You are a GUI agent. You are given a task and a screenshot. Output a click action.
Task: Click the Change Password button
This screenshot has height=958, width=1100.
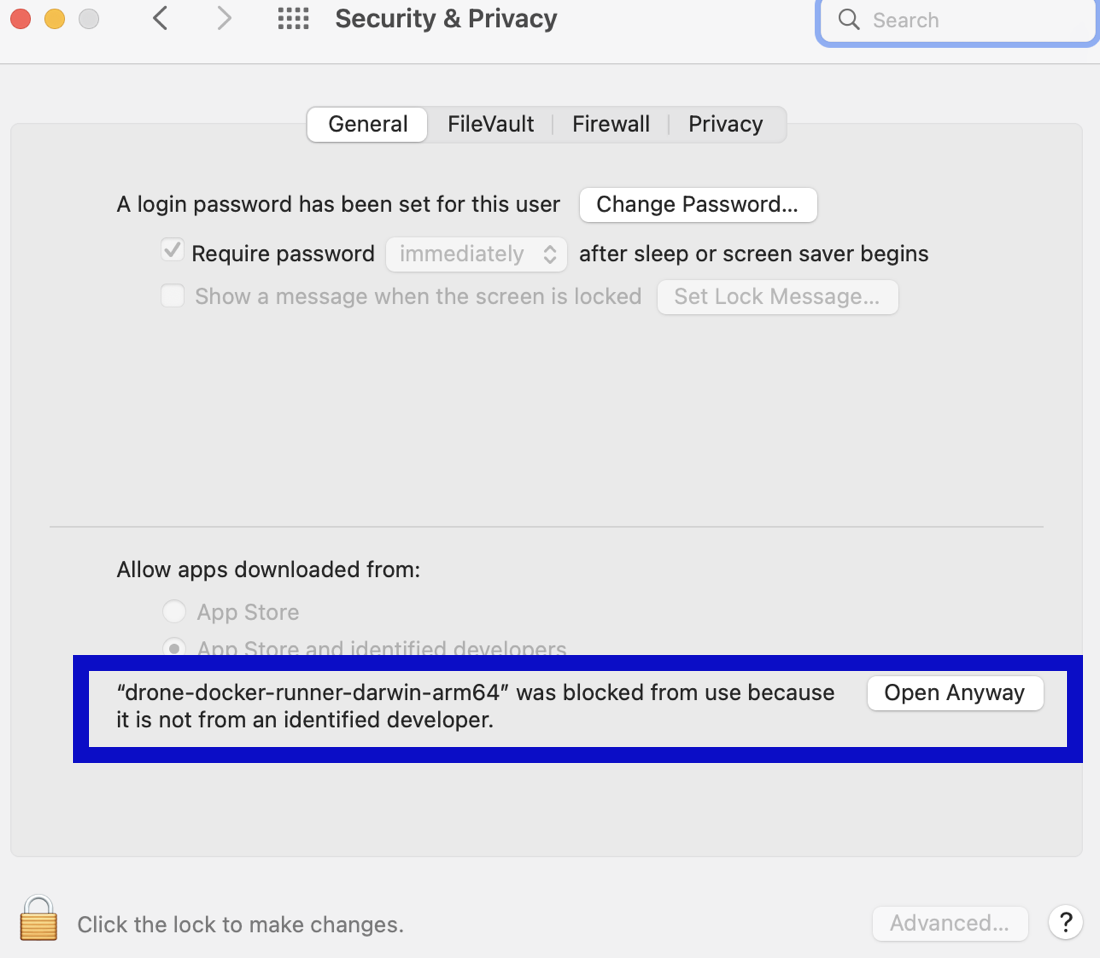point(697,204)
